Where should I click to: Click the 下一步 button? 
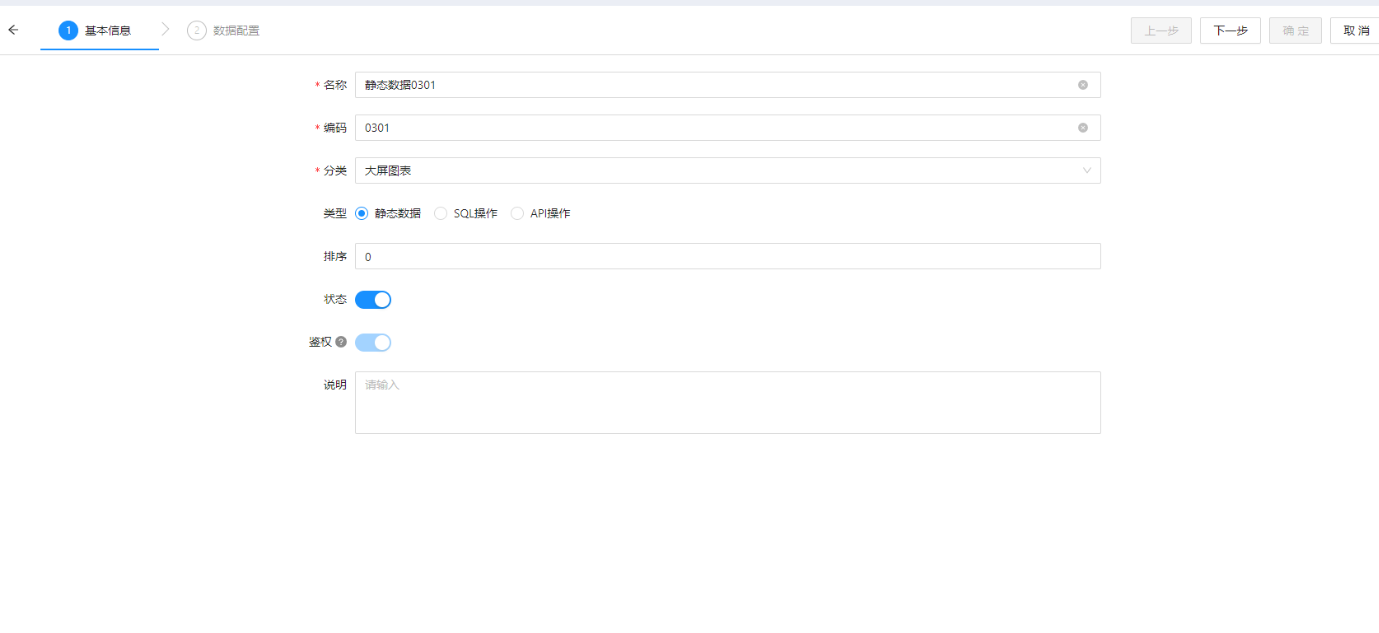1230,30
